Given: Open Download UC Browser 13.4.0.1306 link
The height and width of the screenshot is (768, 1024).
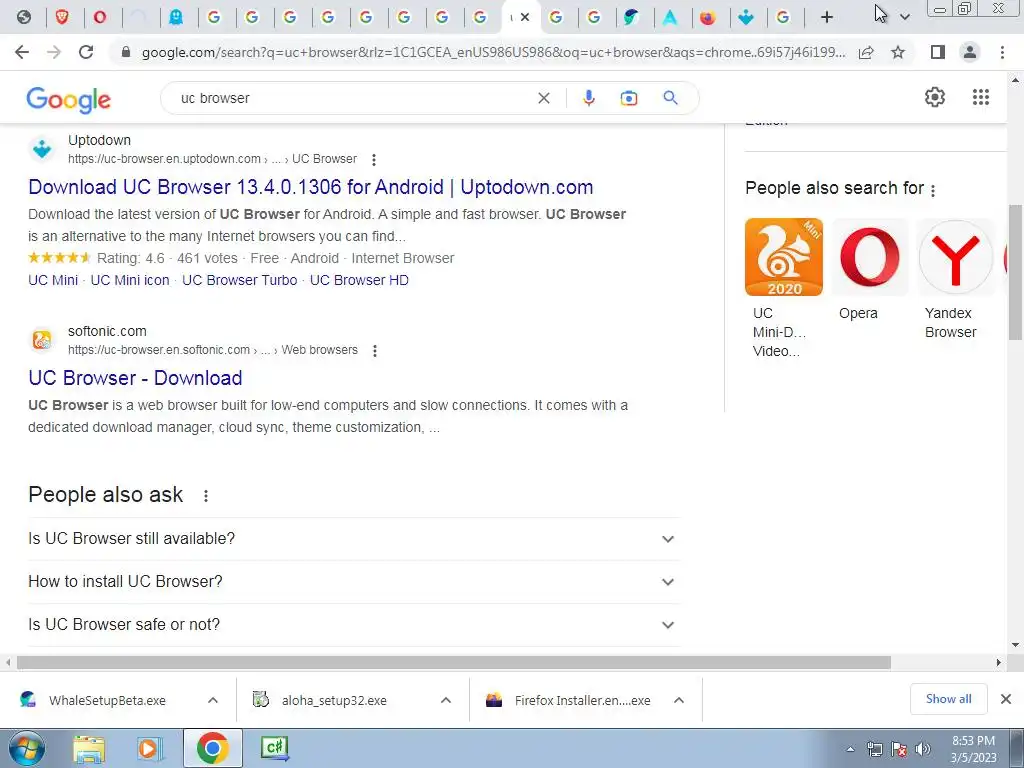Looking at the screenshot, I should [311, 187].
